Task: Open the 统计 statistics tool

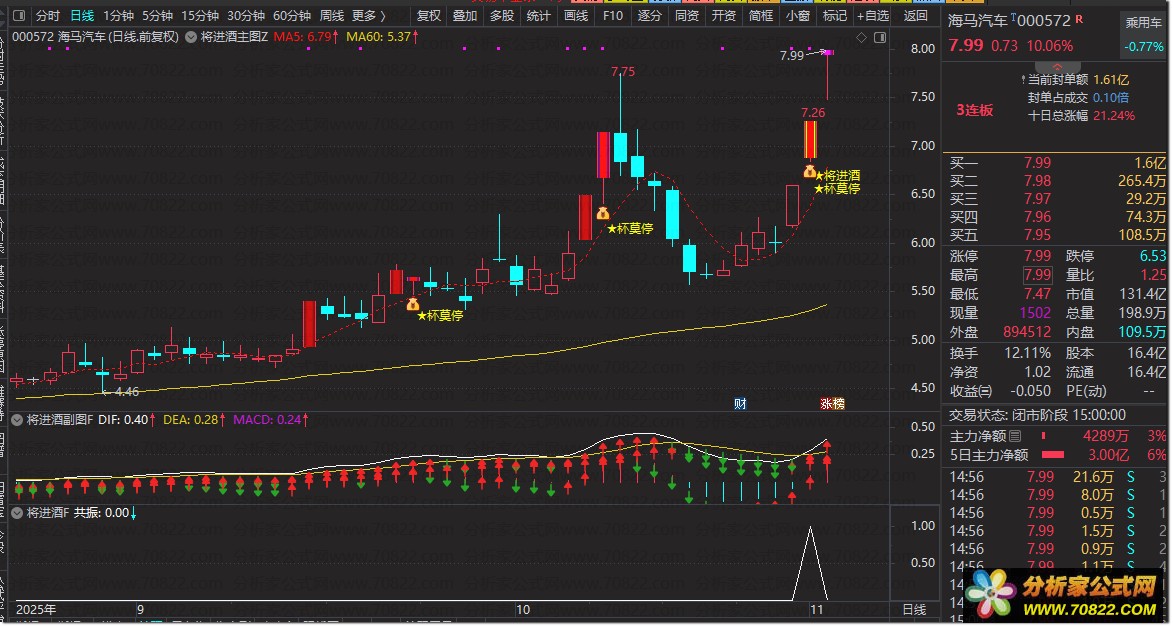Action: (x=538, y=16)
